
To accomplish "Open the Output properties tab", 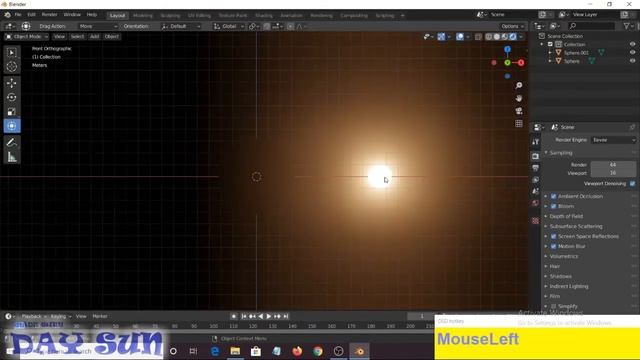I will click(x=536, y=168).
